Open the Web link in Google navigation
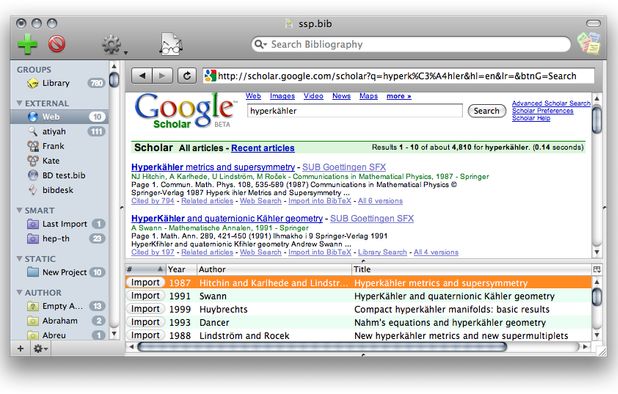Viewport: 618px width, 394px height. tap(253, 96)
